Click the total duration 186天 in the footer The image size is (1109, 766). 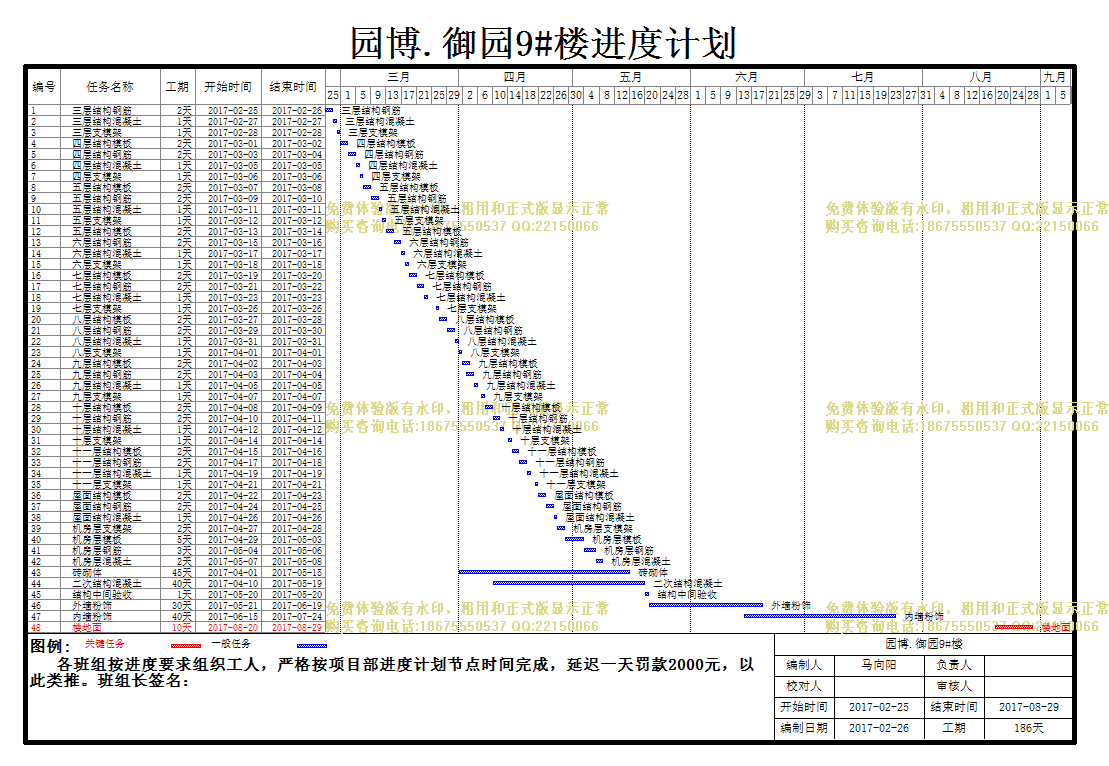(1028, 728)
